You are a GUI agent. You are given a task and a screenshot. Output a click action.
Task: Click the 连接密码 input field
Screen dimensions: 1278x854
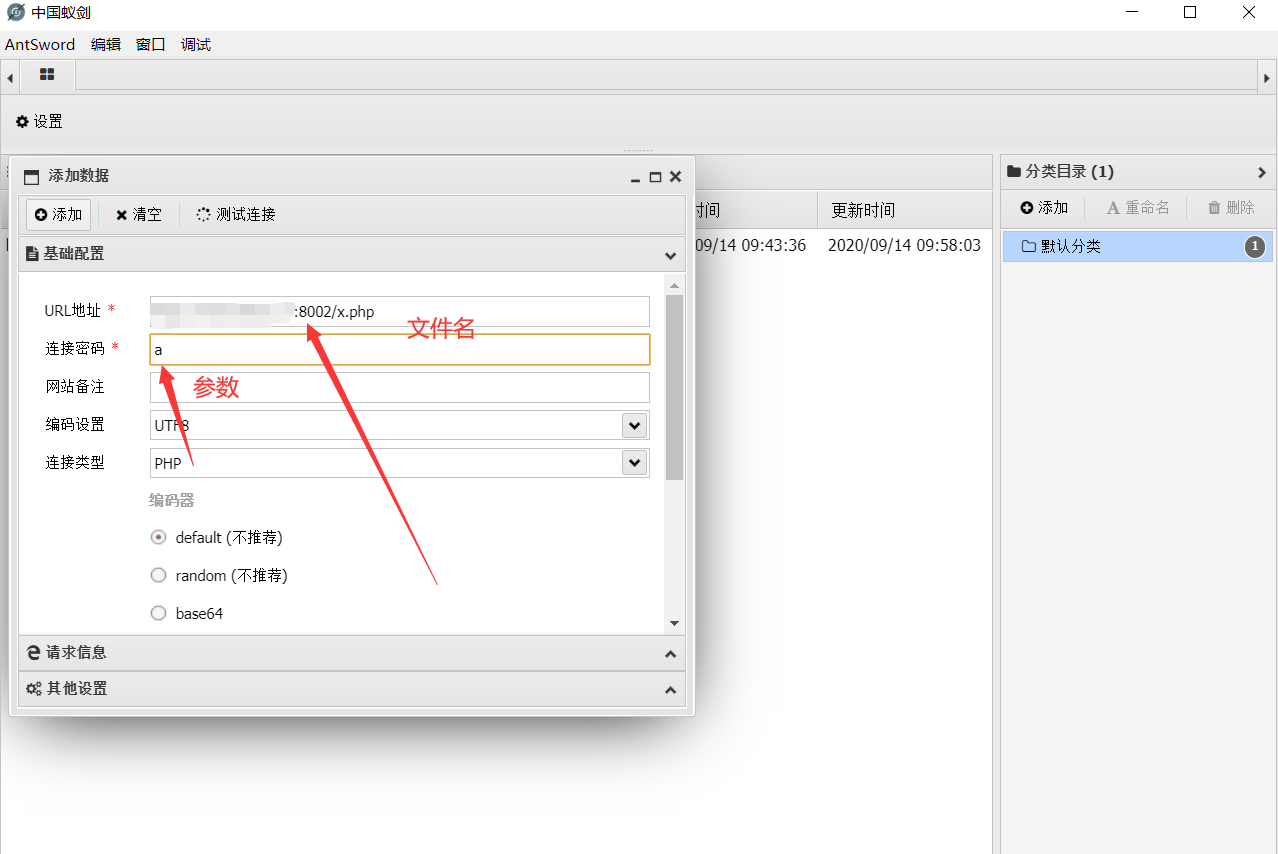[400, 349]
